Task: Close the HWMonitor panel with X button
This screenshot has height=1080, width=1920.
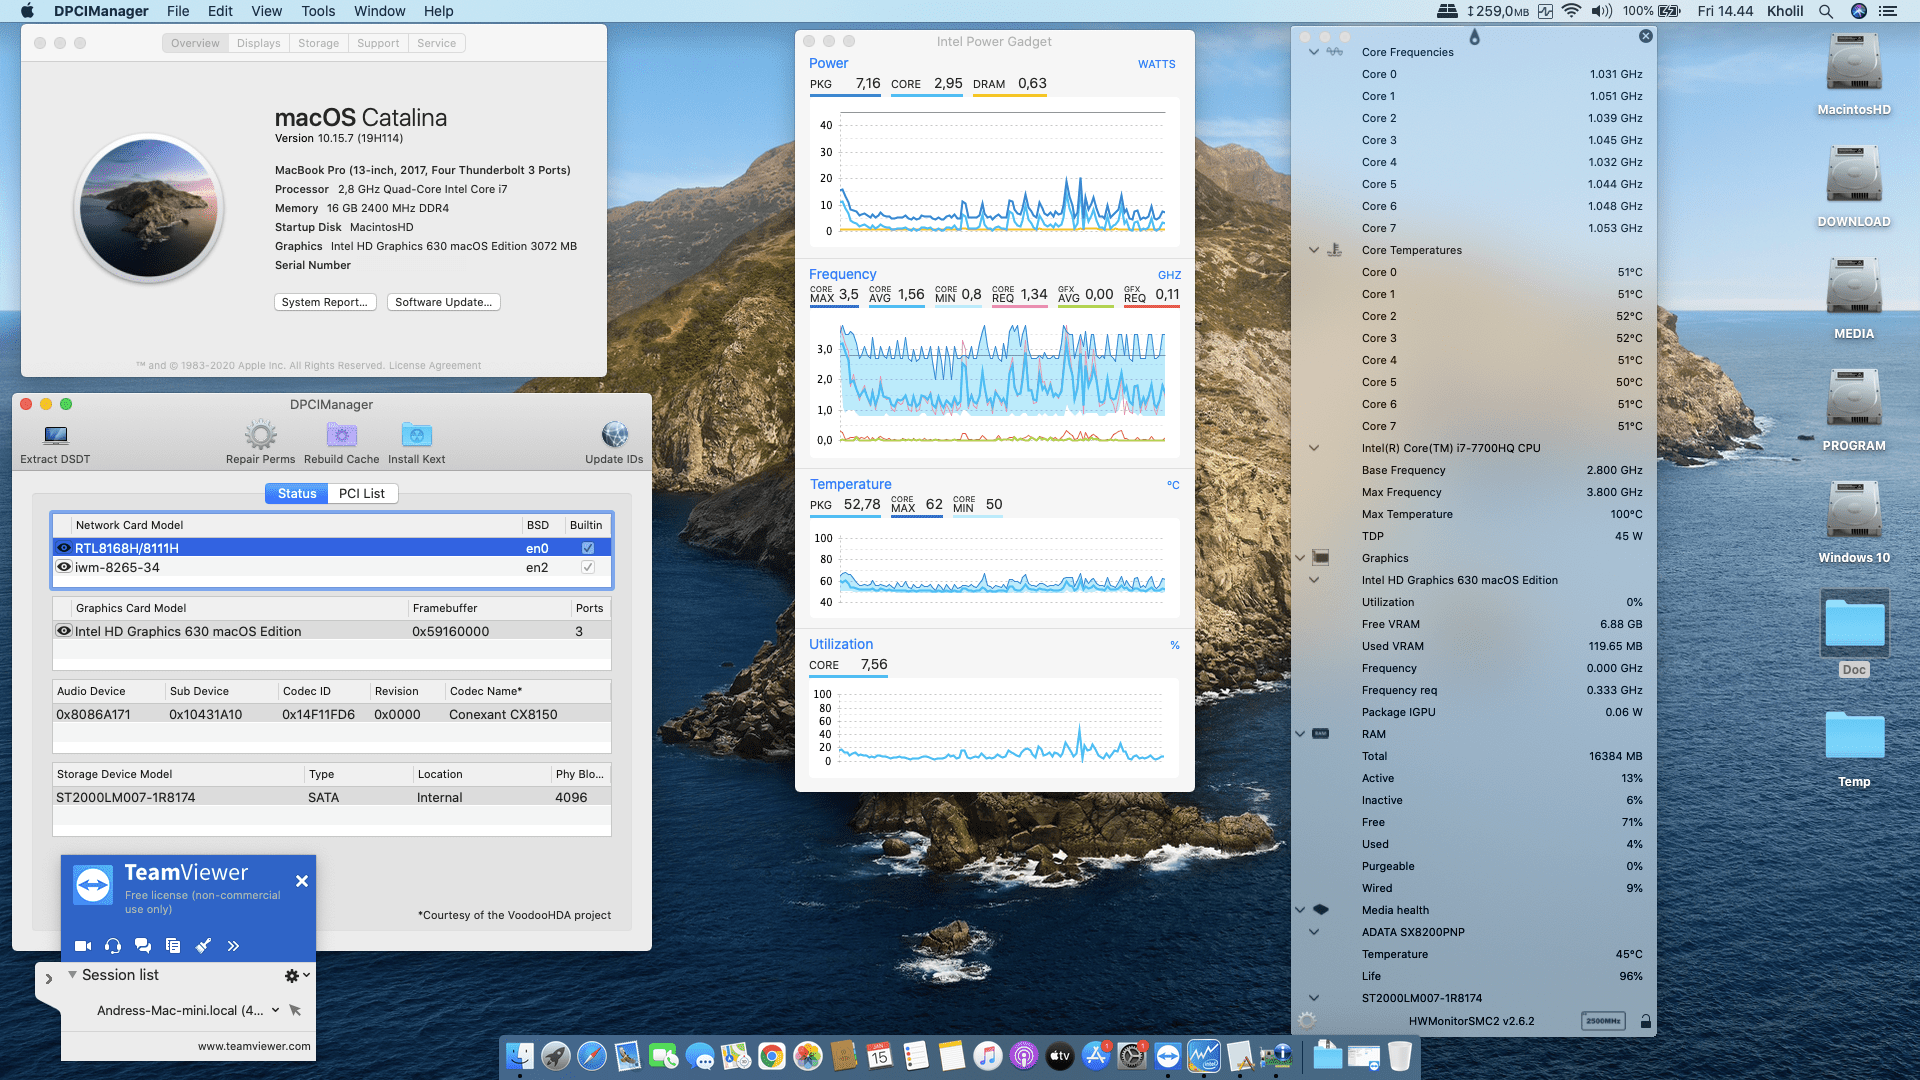Action: tap(1646, 36)
